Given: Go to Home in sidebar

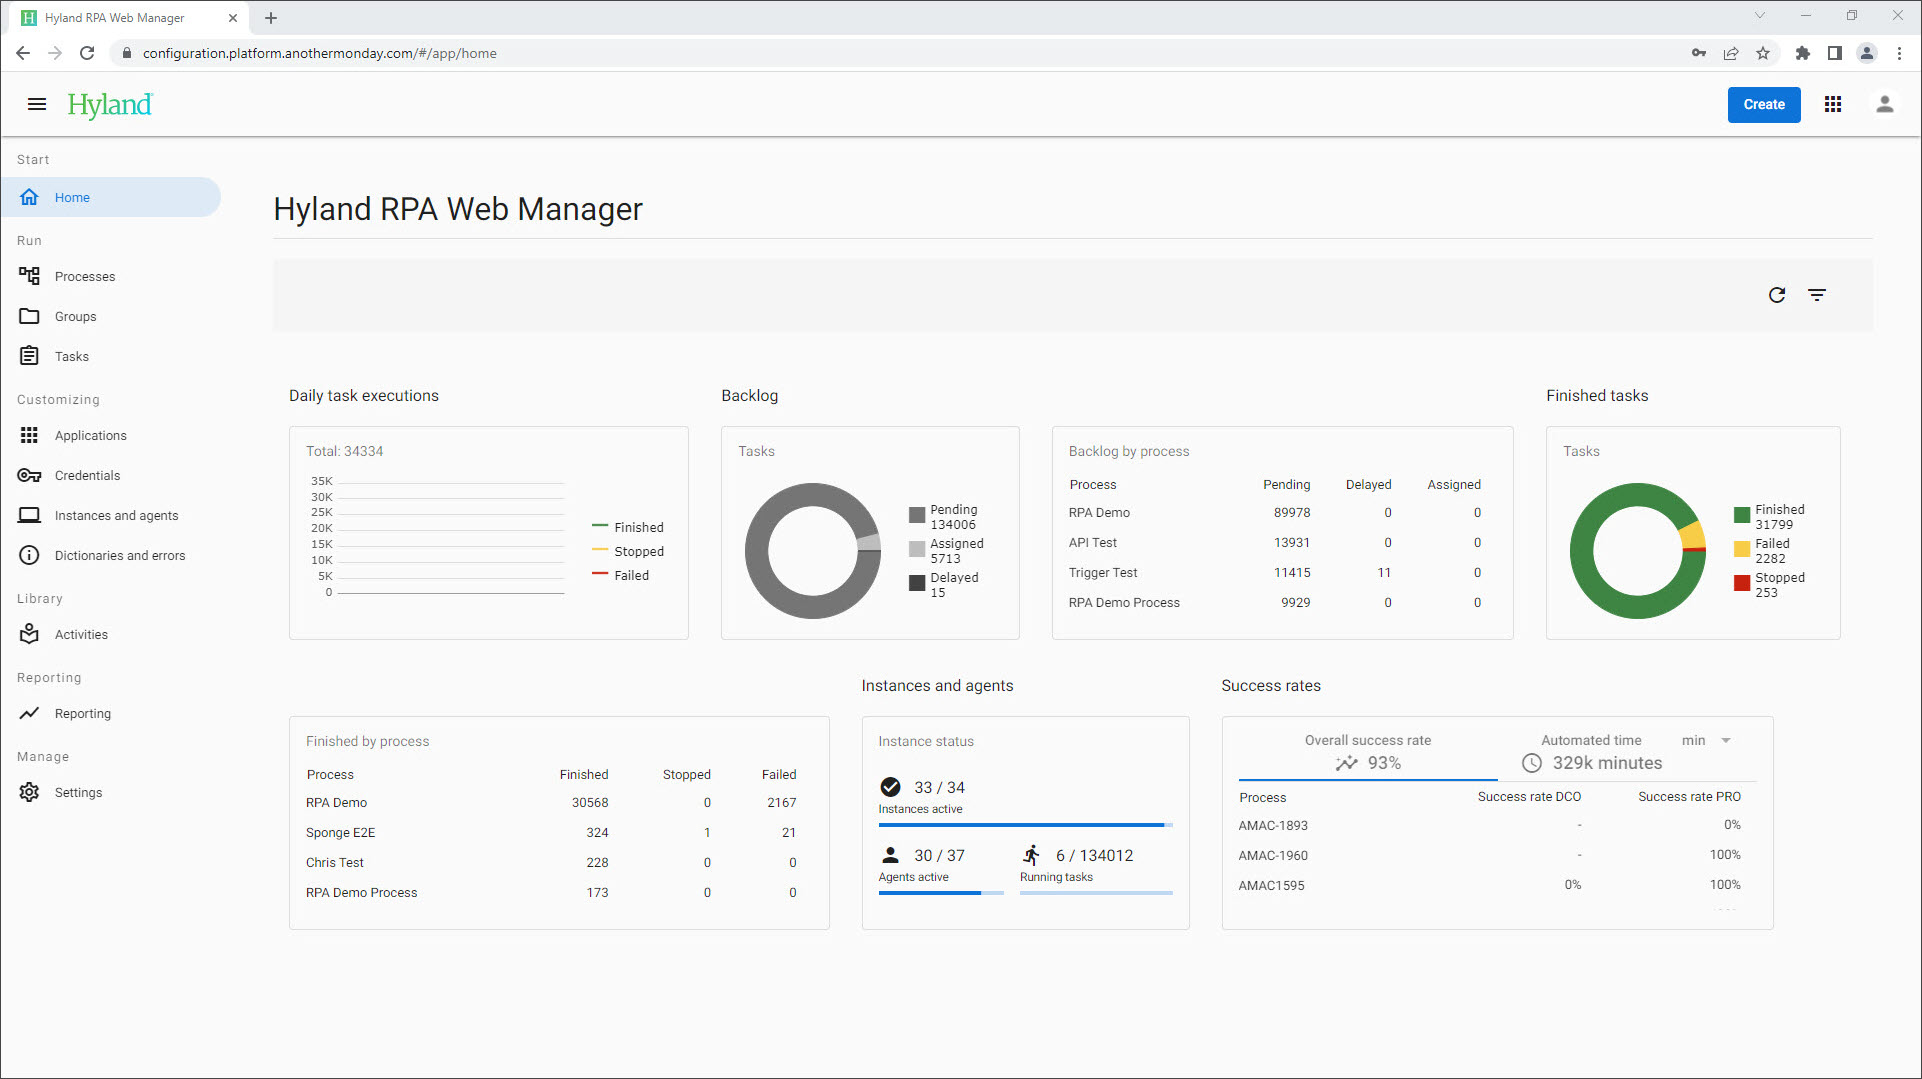Looking at the screenshot, I should [110, 197].
